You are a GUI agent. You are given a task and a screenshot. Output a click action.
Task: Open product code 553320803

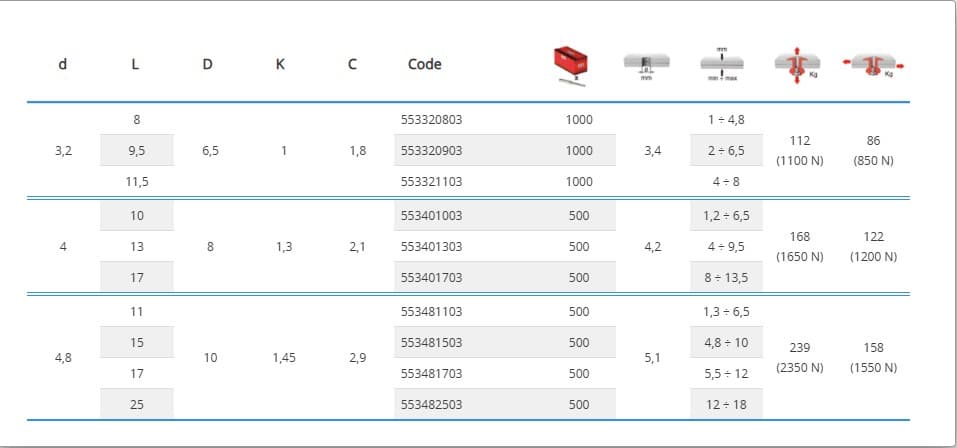pyautogui.click(x=431, y=119)
